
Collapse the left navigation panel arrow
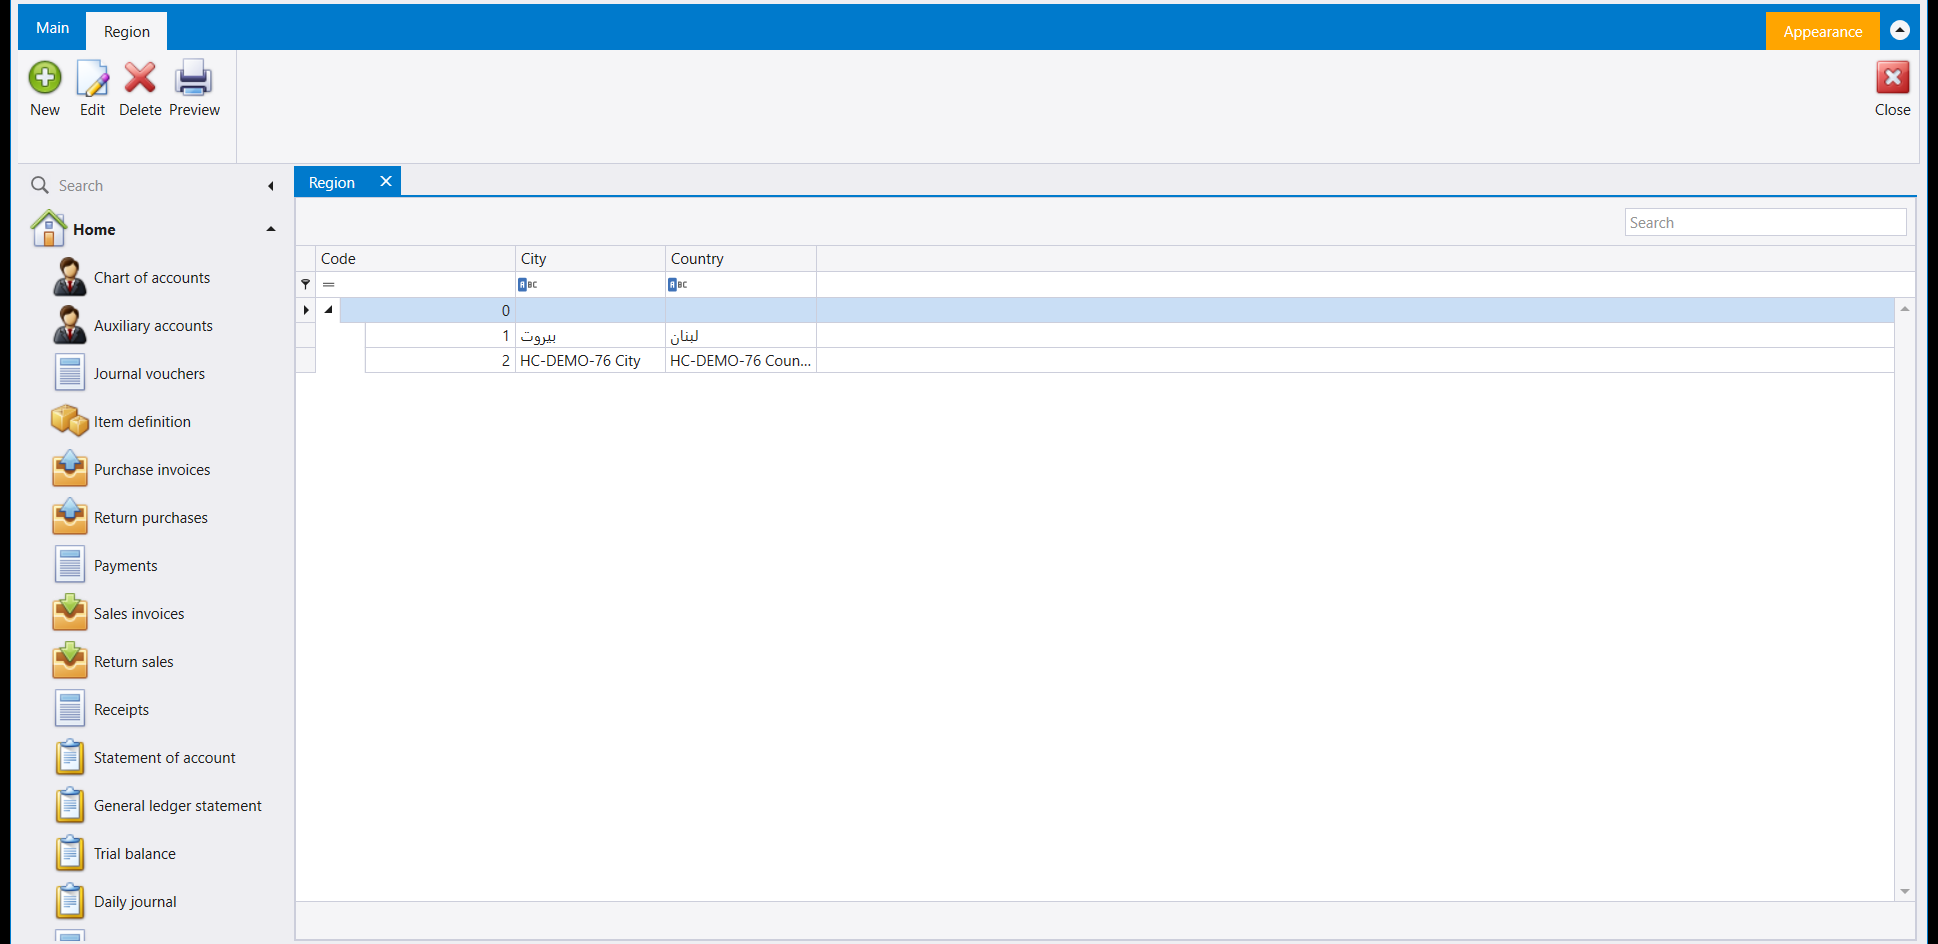271,186
